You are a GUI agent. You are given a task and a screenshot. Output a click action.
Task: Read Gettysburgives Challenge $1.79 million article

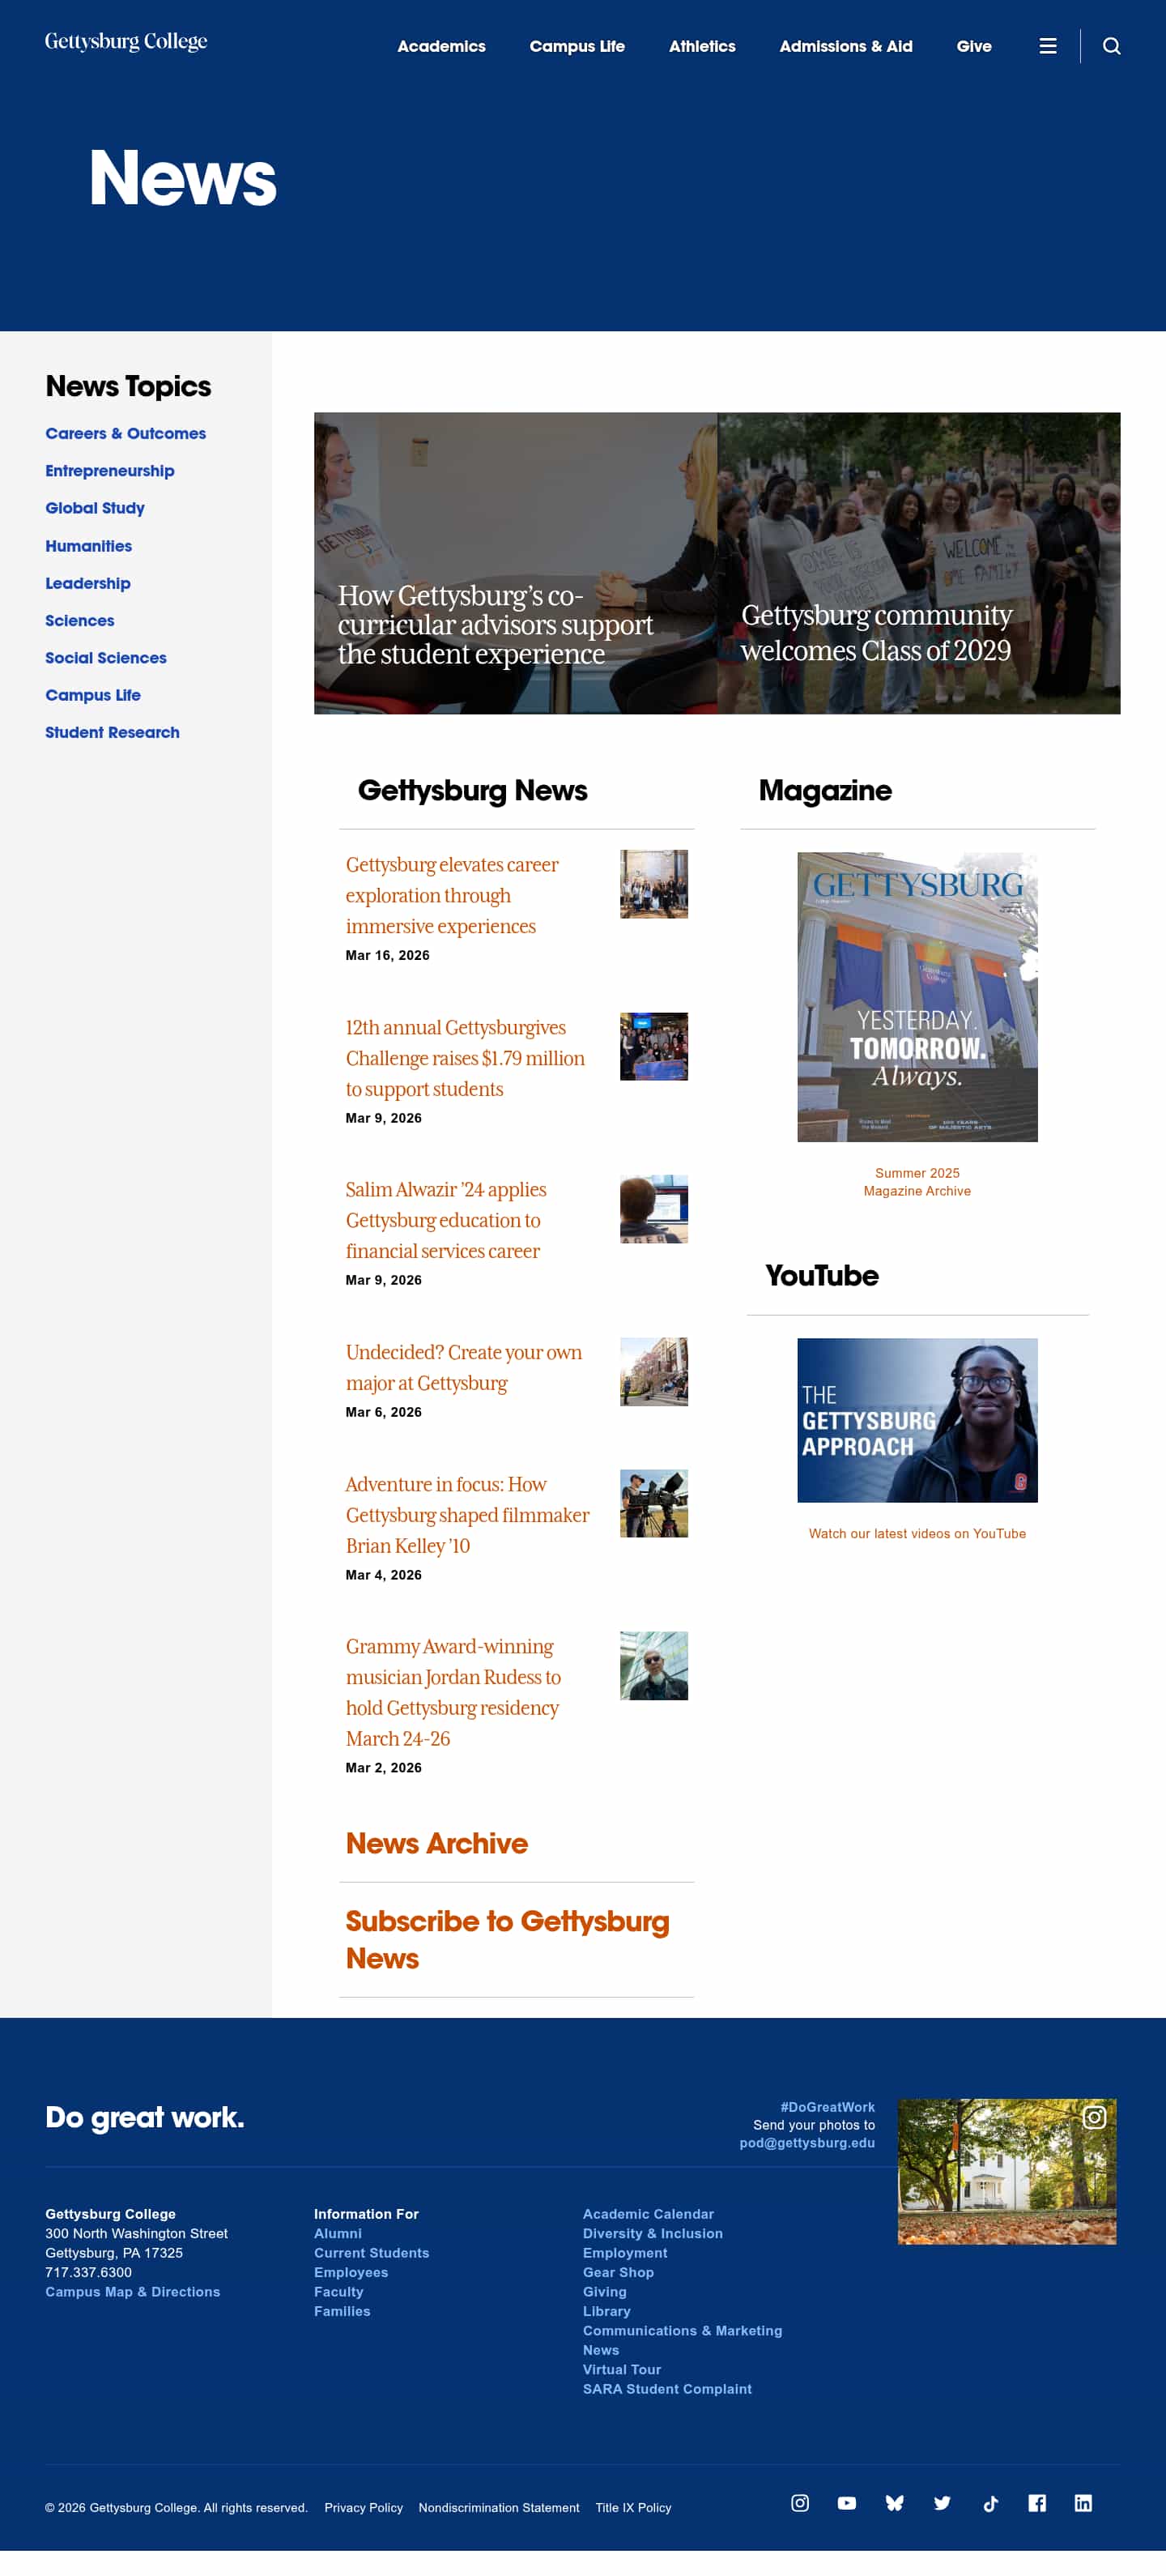(465, 1058)
